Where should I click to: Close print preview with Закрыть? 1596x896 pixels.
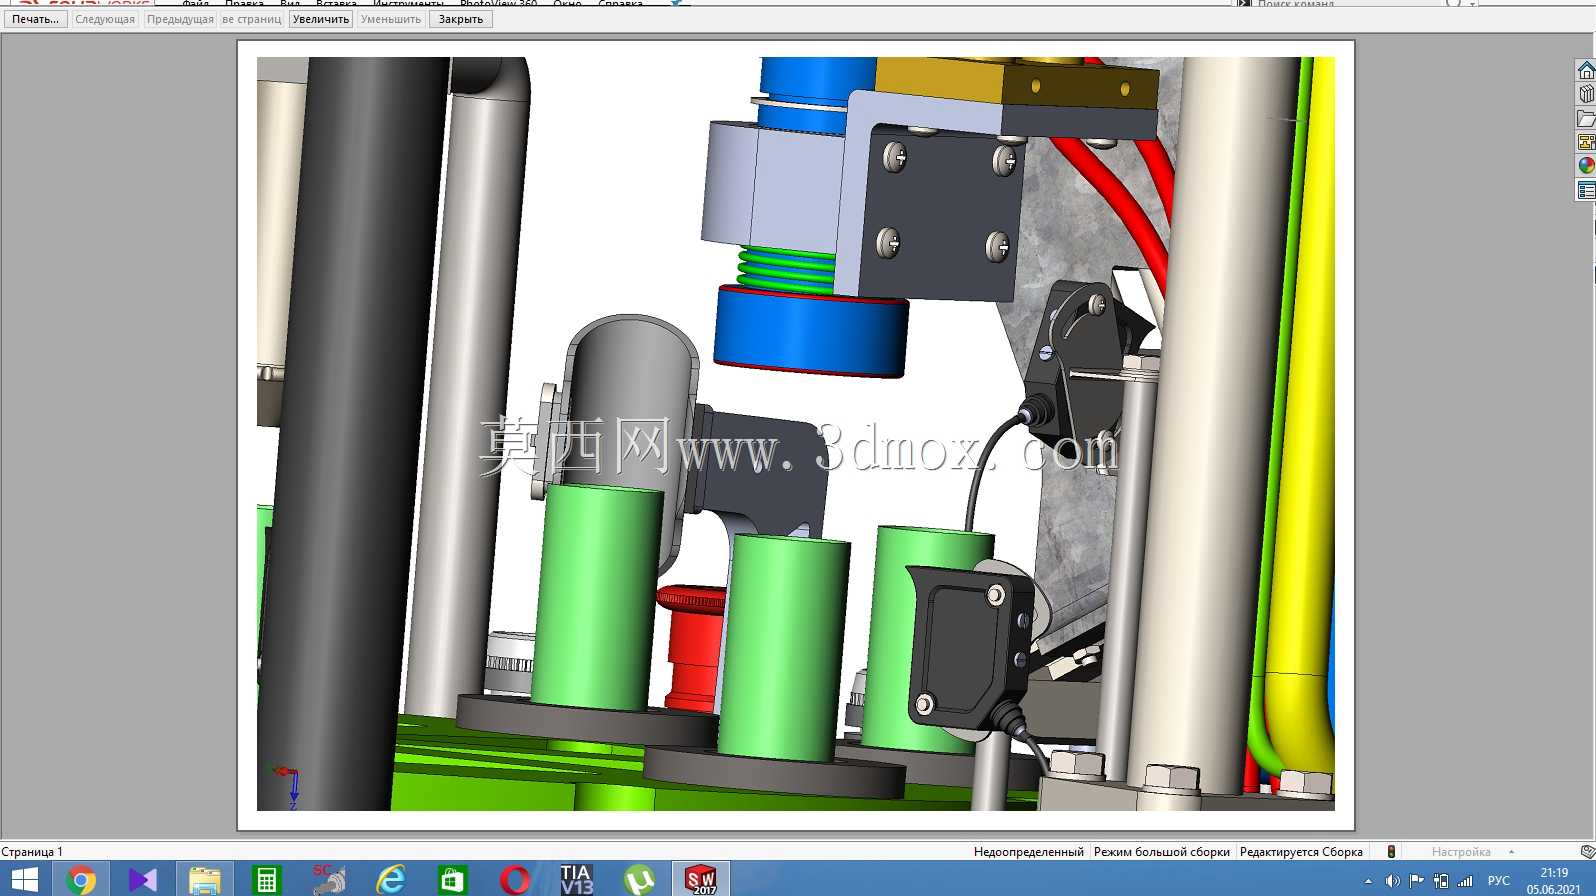click(x=461, y=19)
